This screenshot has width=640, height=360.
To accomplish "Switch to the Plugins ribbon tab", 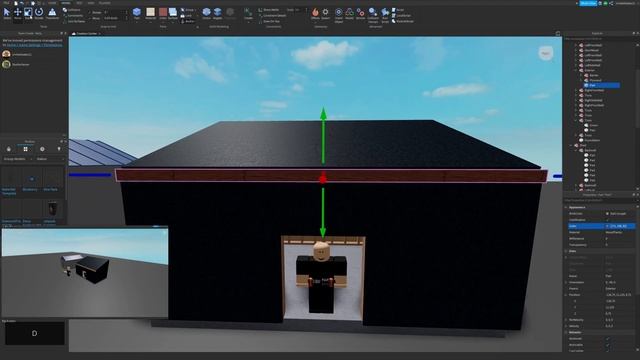I will coord(104,3).
